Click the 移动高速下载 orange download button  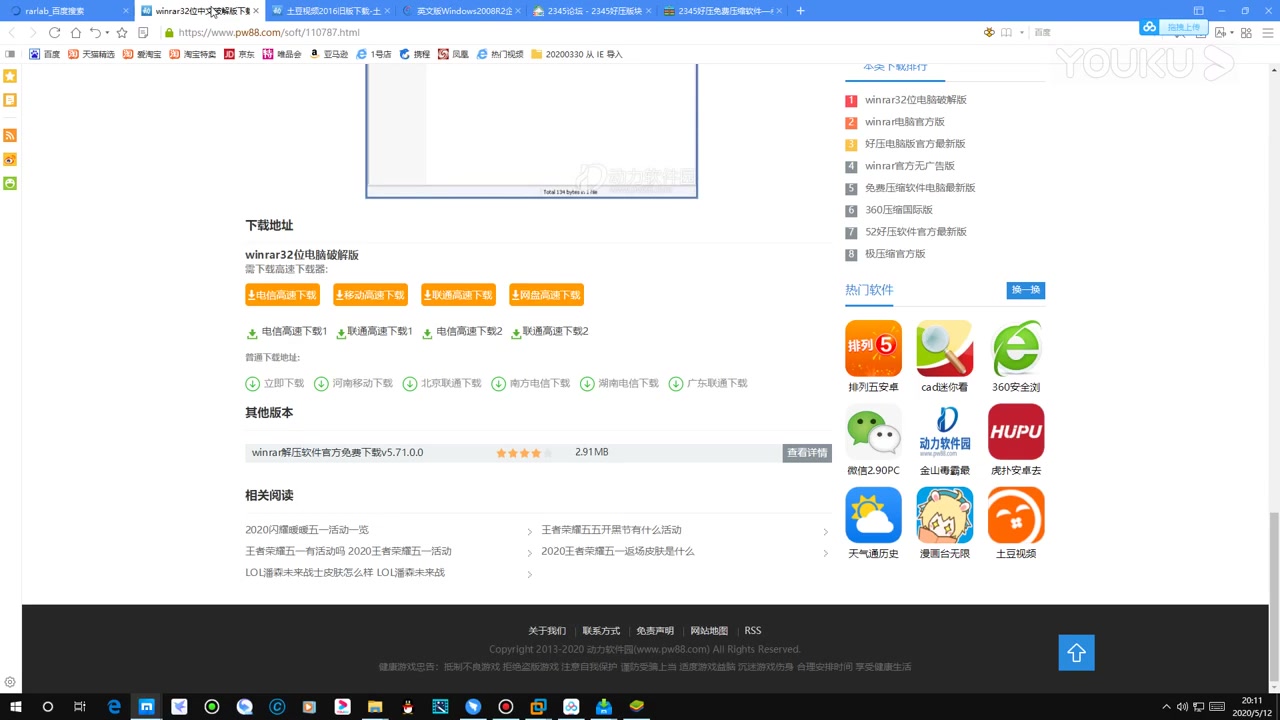point(370,295)
